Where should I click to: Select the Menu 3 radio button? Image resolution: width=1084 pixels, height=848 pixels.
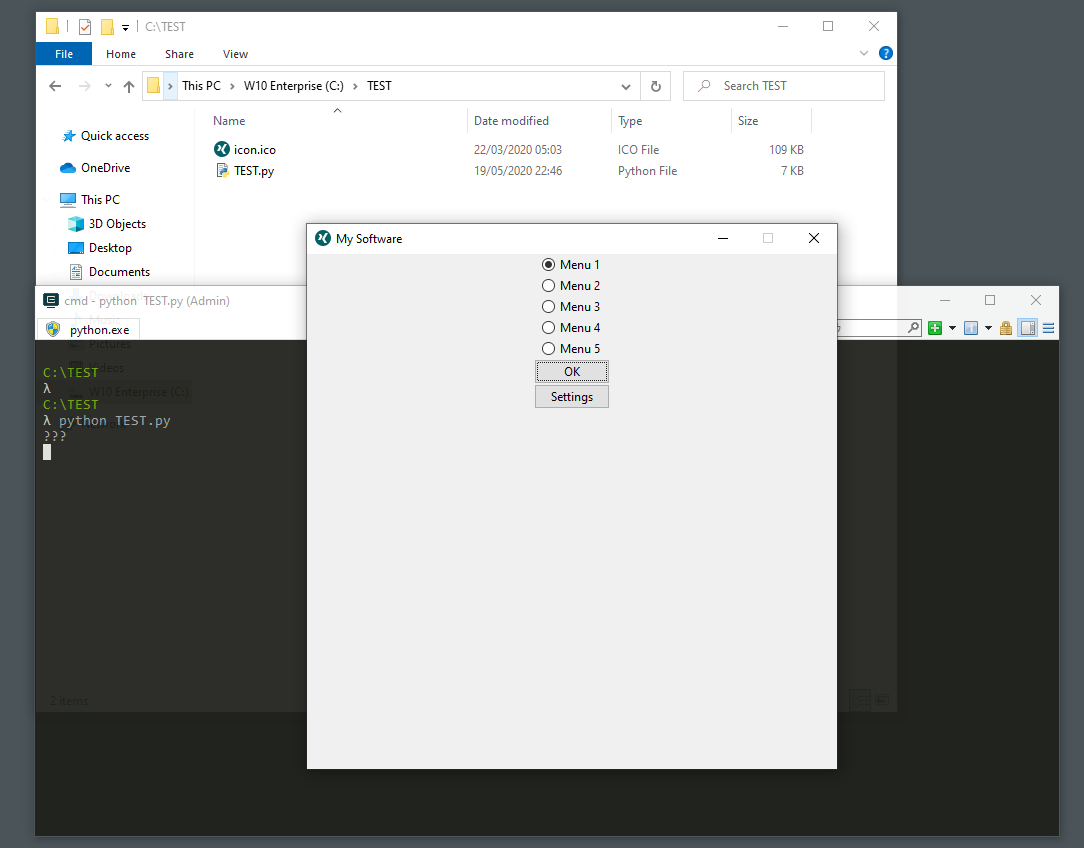tap(548, 307)
